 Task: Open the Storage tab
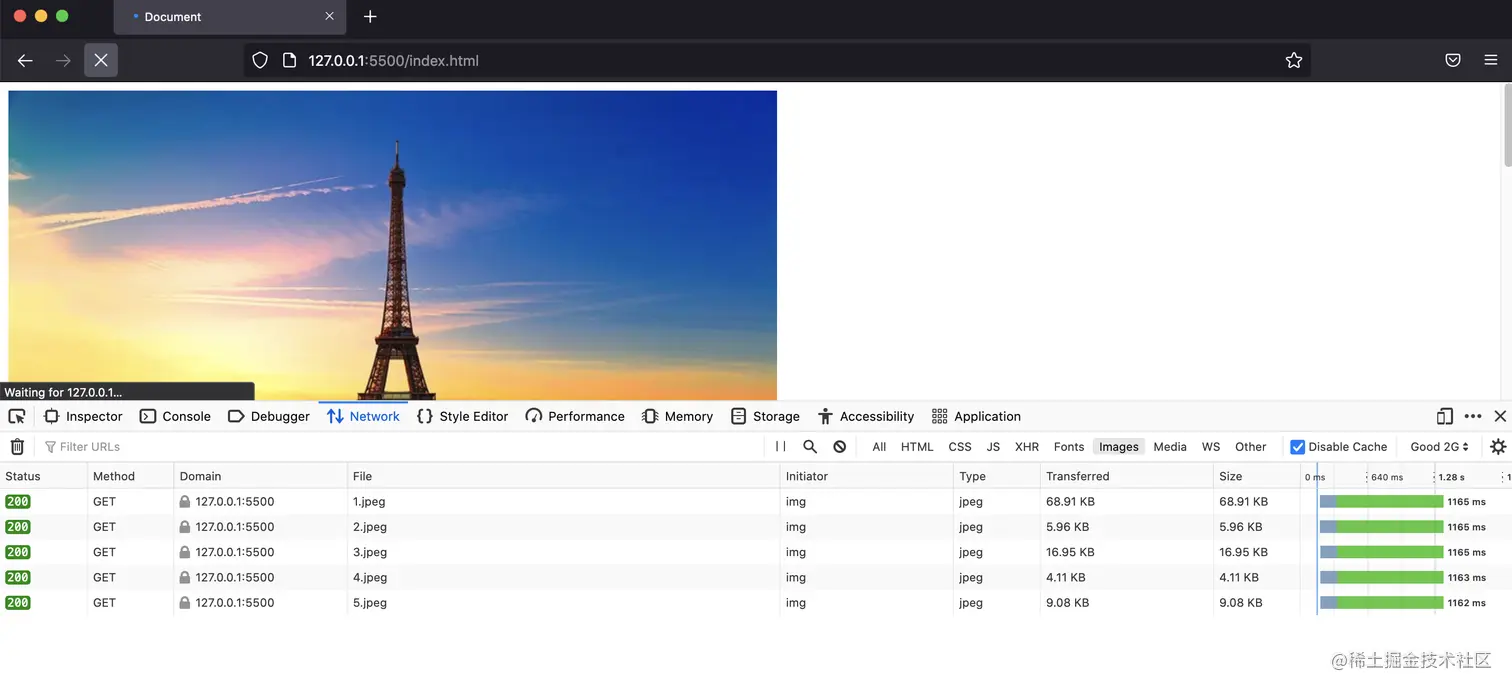tap(765, 416)
